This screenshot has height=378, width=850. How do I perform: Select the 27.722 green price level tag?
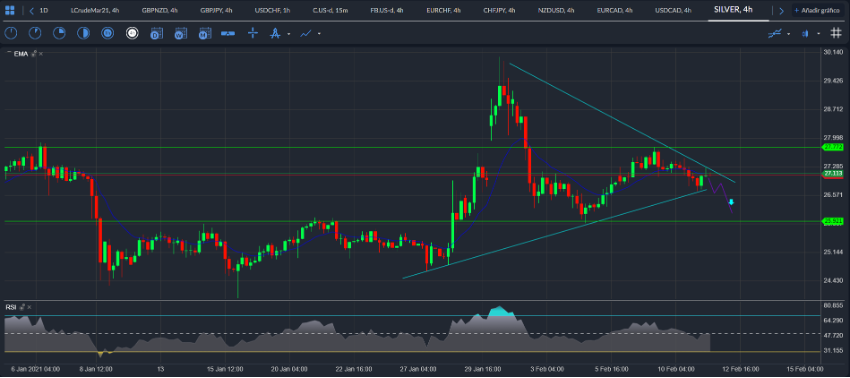(x=832, y=147)
